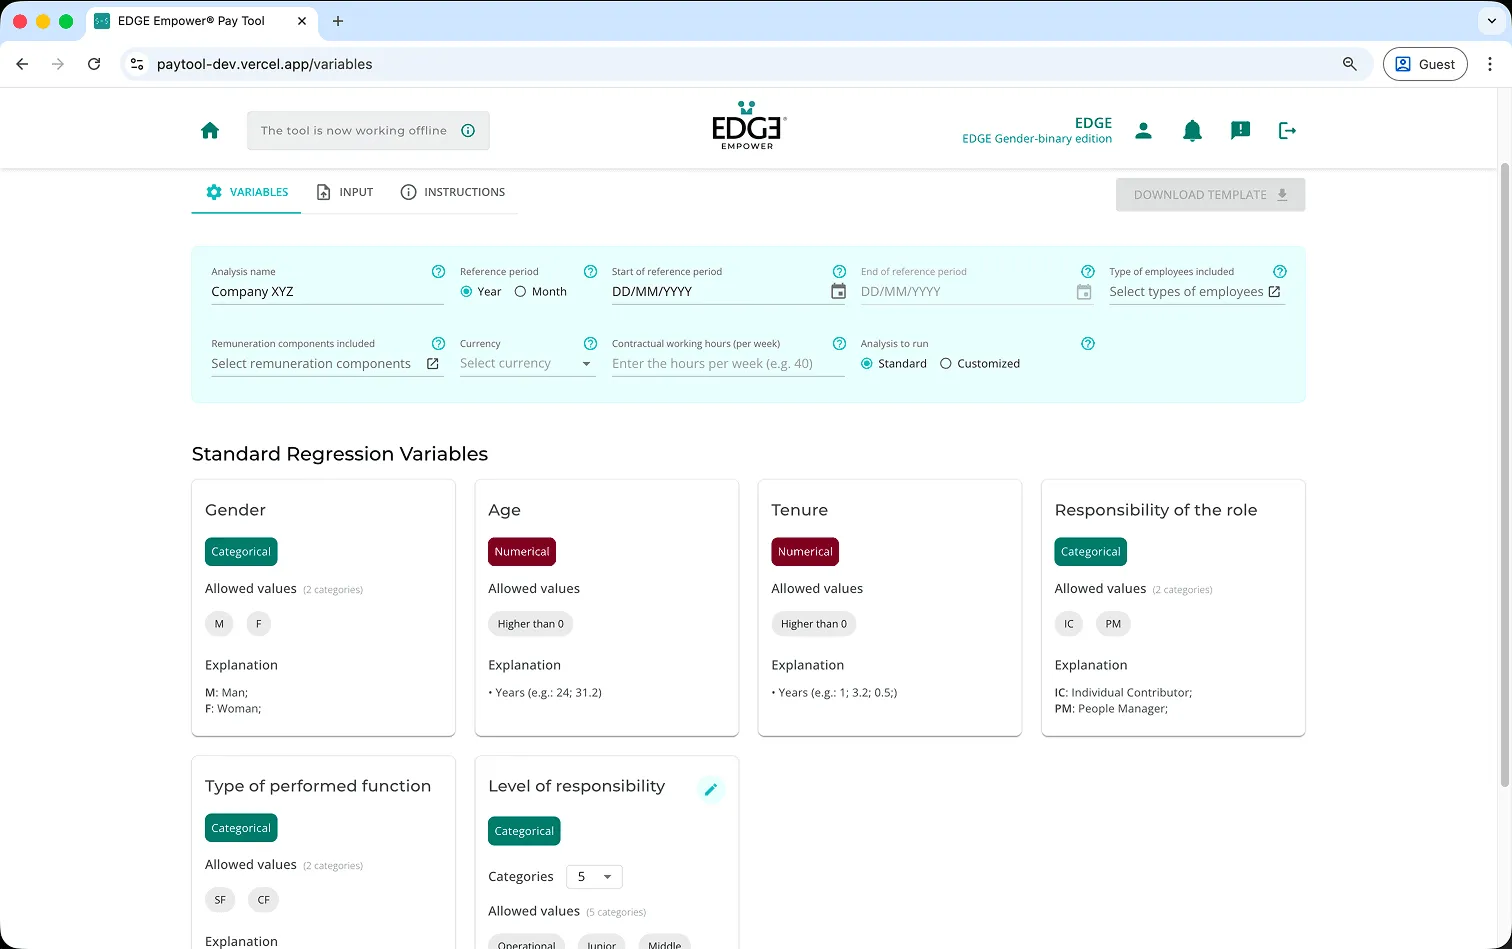Click the Tenure Higher than 0 chip
Image resolution: width=1512 pixels, height=949 pixels.
coord(814,624)
